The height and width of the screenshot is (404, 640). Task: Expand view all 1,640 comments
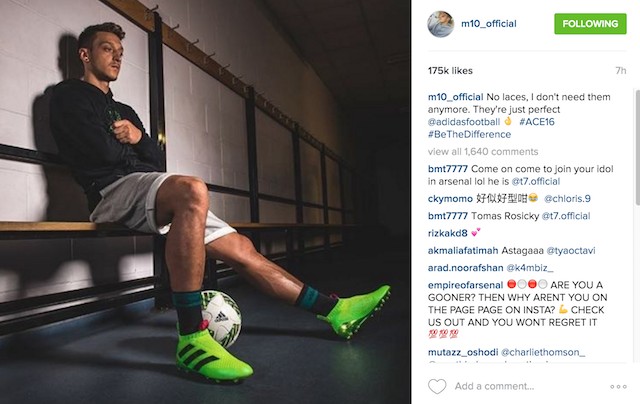tap(483, 151)
